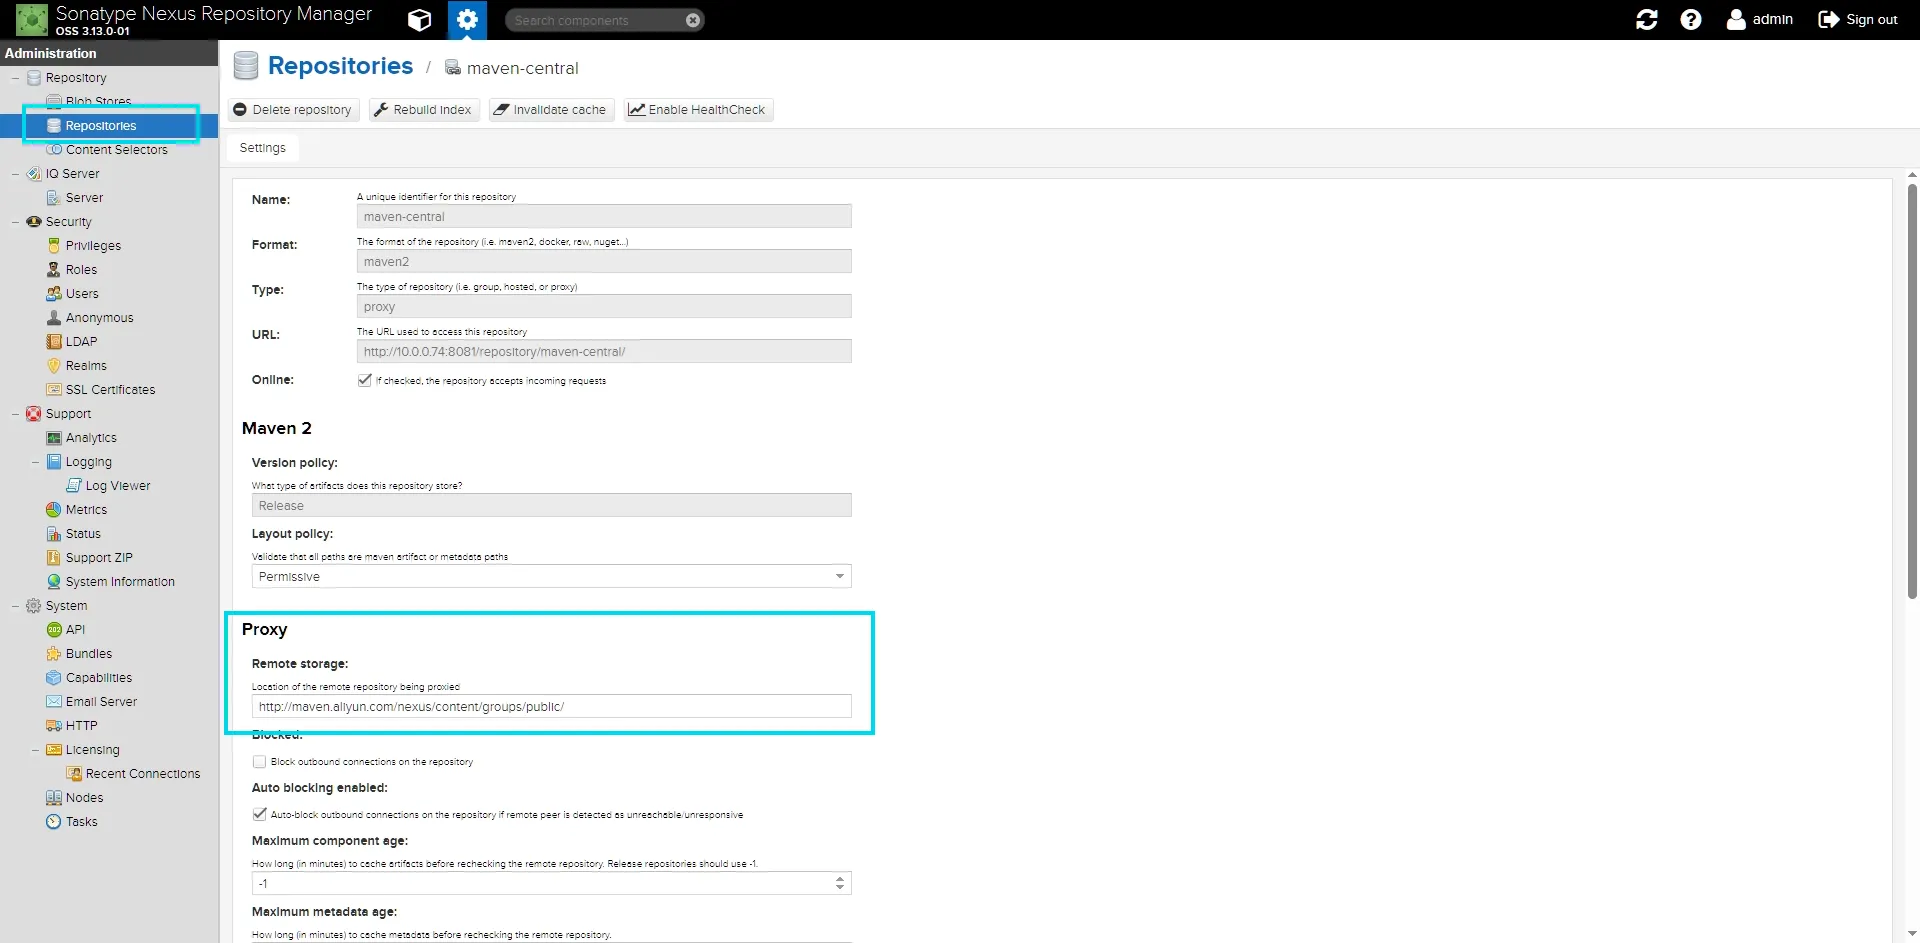Click the admin user account
1920x943 pixels.
(x=1760, y=20)
